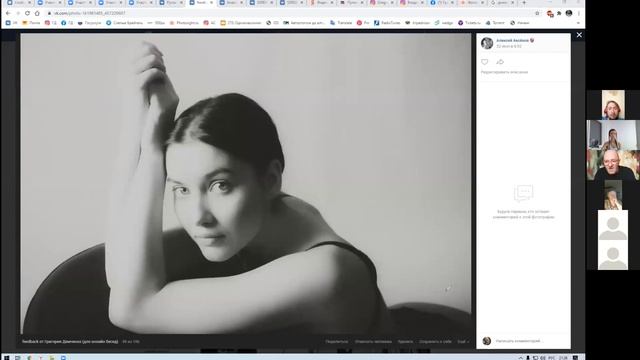Viewport: 640px width, 360px height.
Task: Open the 'Tickets.ru' bookmark
Action: pos(469,23)
